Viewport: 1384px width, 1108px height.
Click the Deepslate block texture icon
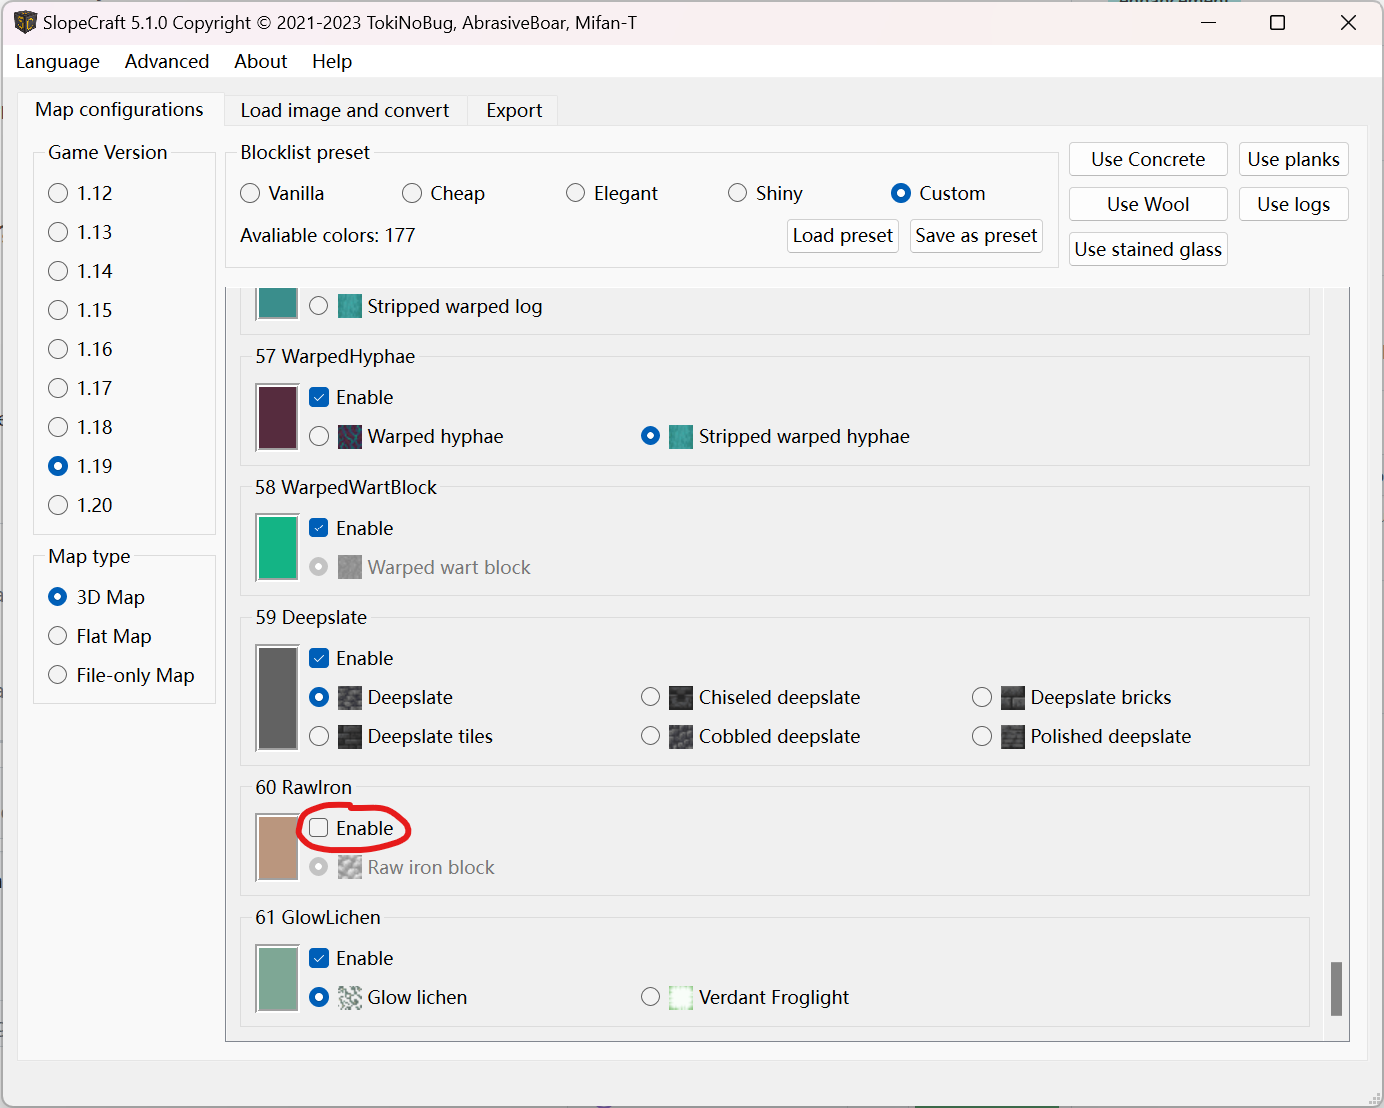pyautogui.click(x=349, y=697)
